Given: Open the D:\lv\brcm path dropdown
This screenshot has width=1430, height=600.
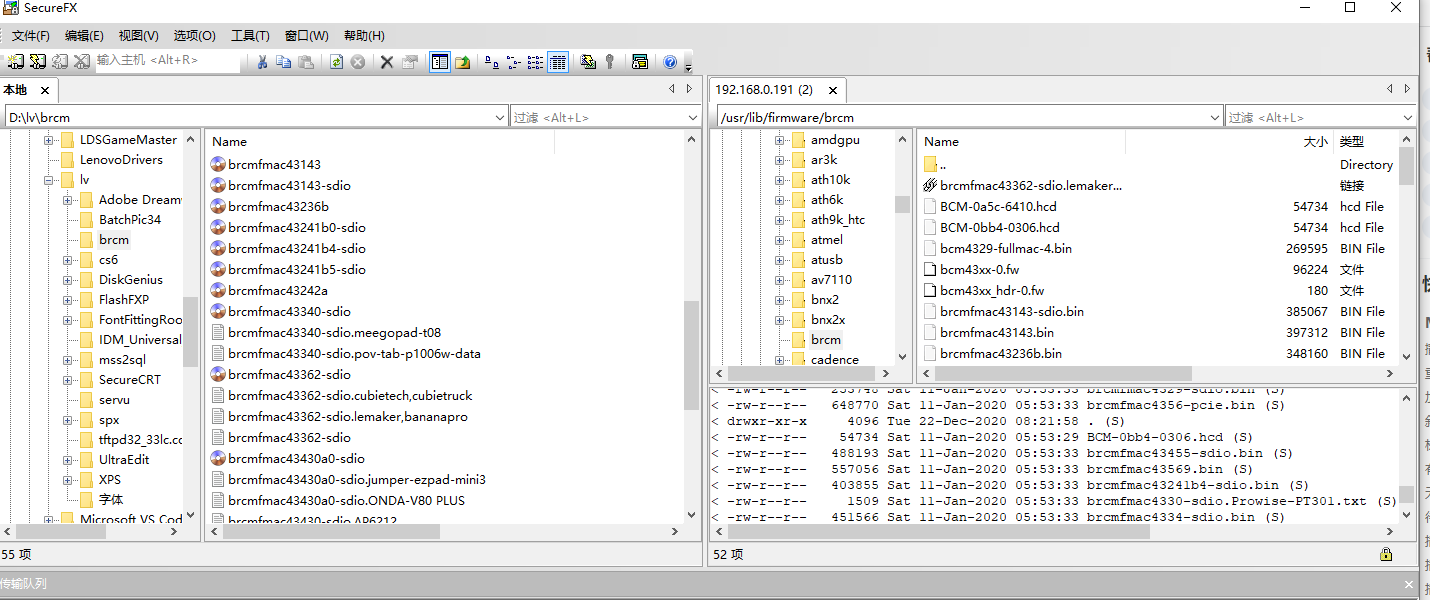Looking at the screenshot, I should (x=500, y=118).
